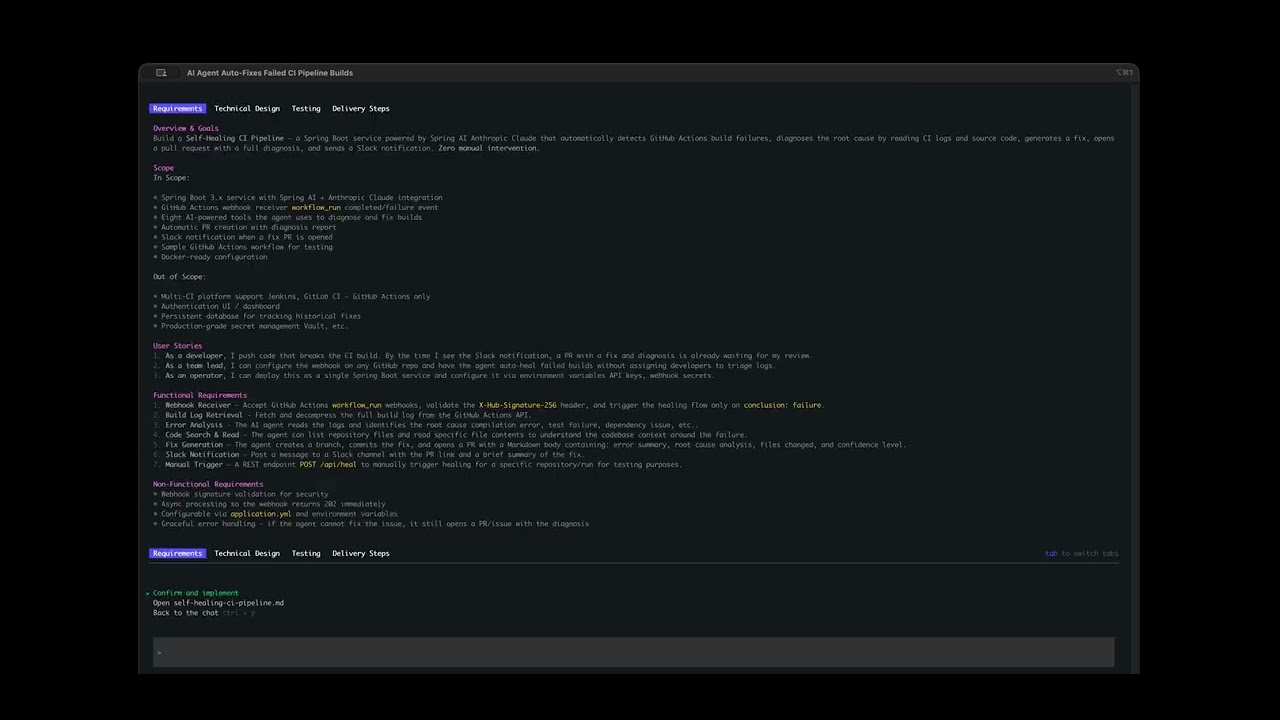Click the Scope section heading
The image size is (1280, 720).
coord(163,168)
